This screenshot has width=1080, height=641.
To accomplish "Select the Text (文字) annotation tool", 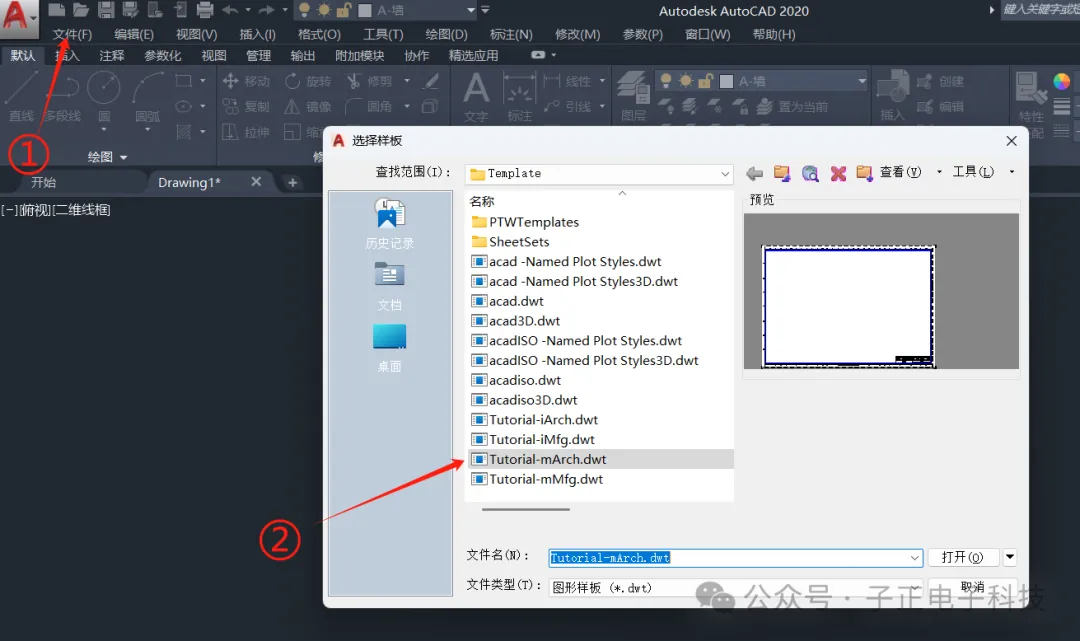I will click(476, 96).
